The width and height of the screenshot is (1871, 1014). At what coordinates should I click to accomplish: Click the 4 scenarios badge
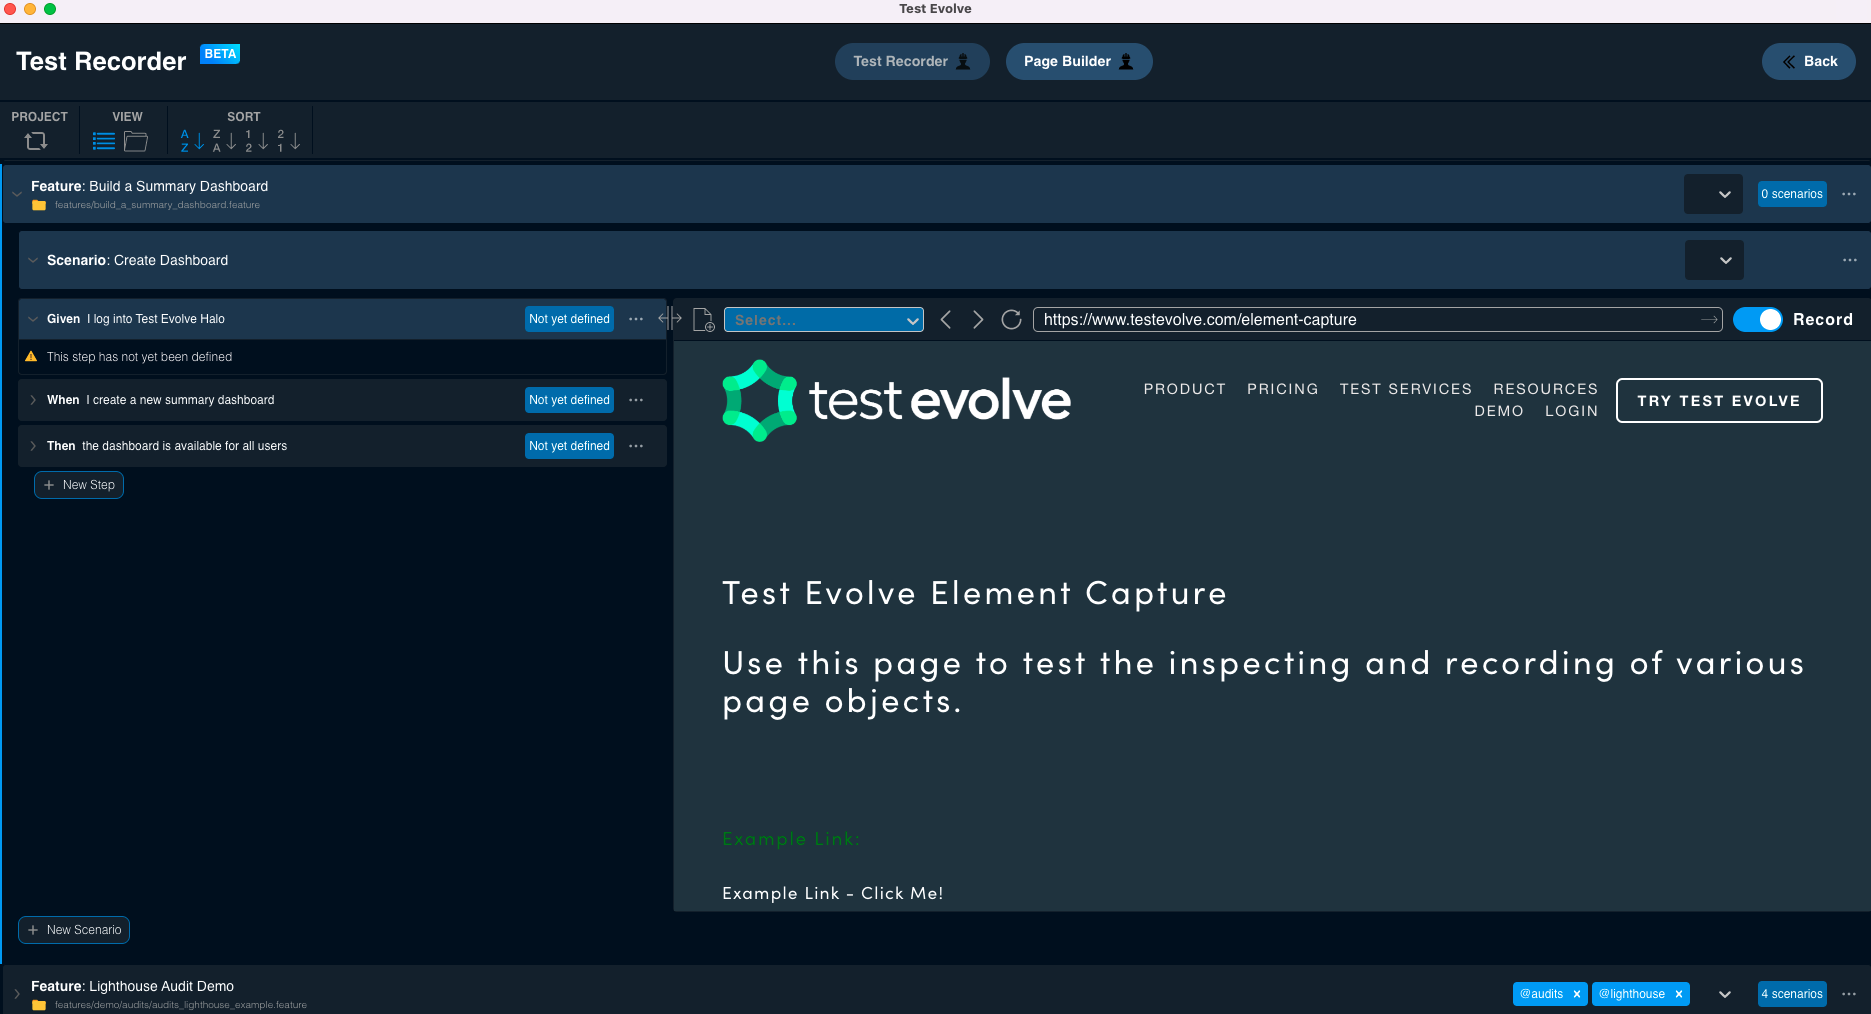(1792, 994)
